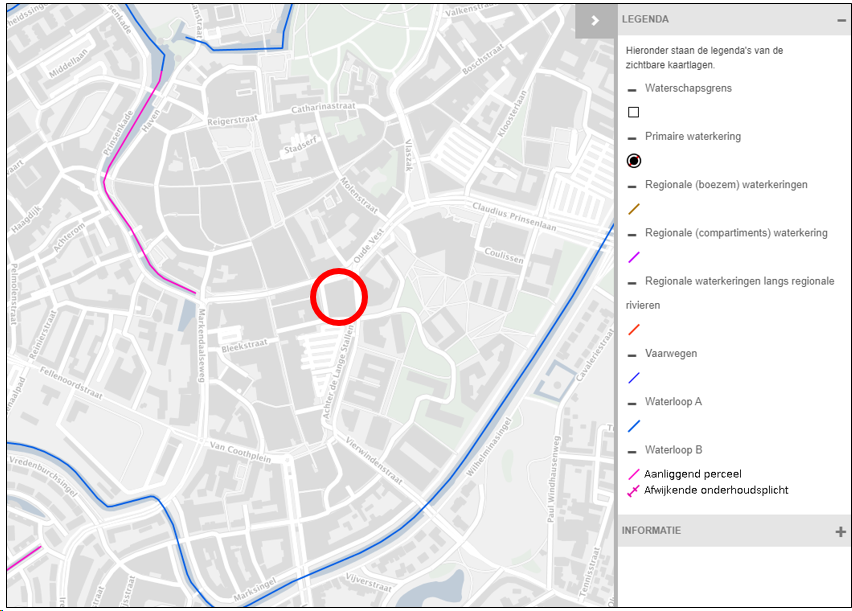Click the Vredenburchsingel street label
Viewport: 852px width, 611px height.
(43, 476)
